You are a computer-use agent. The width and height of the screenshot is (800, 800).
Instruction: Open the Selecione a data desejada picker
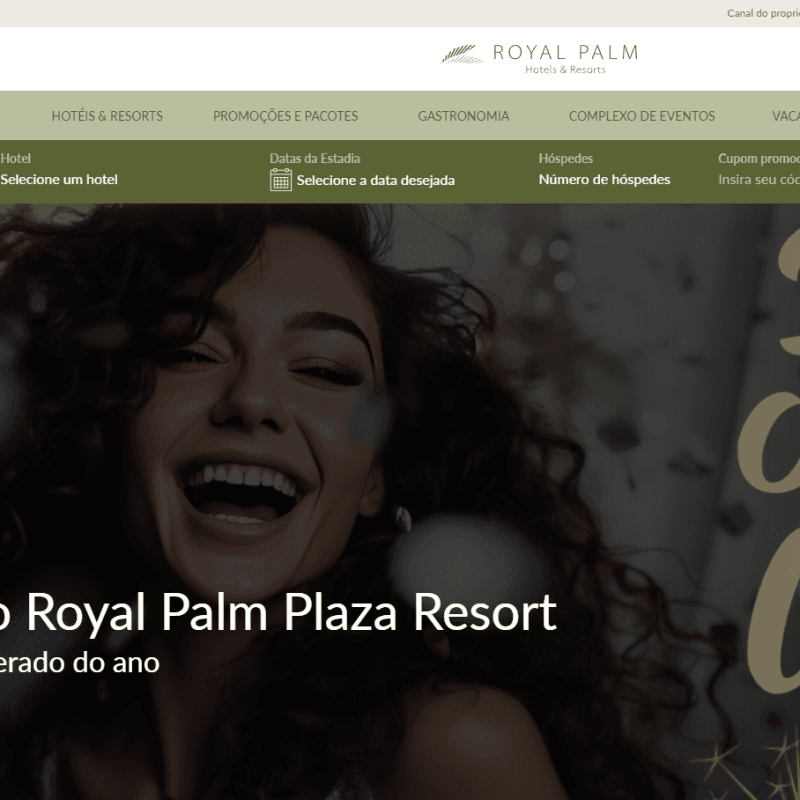(x=376, y=181)
